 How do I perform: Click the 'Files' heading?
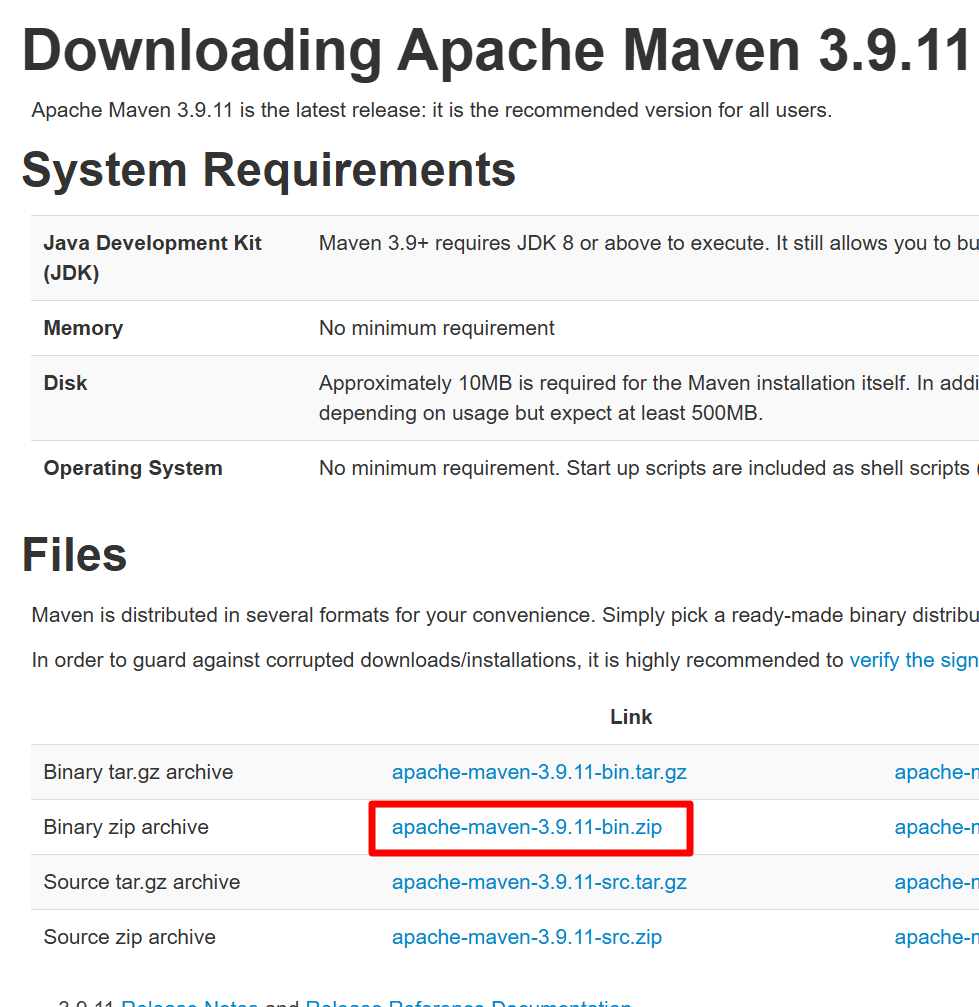coord(75,555)
